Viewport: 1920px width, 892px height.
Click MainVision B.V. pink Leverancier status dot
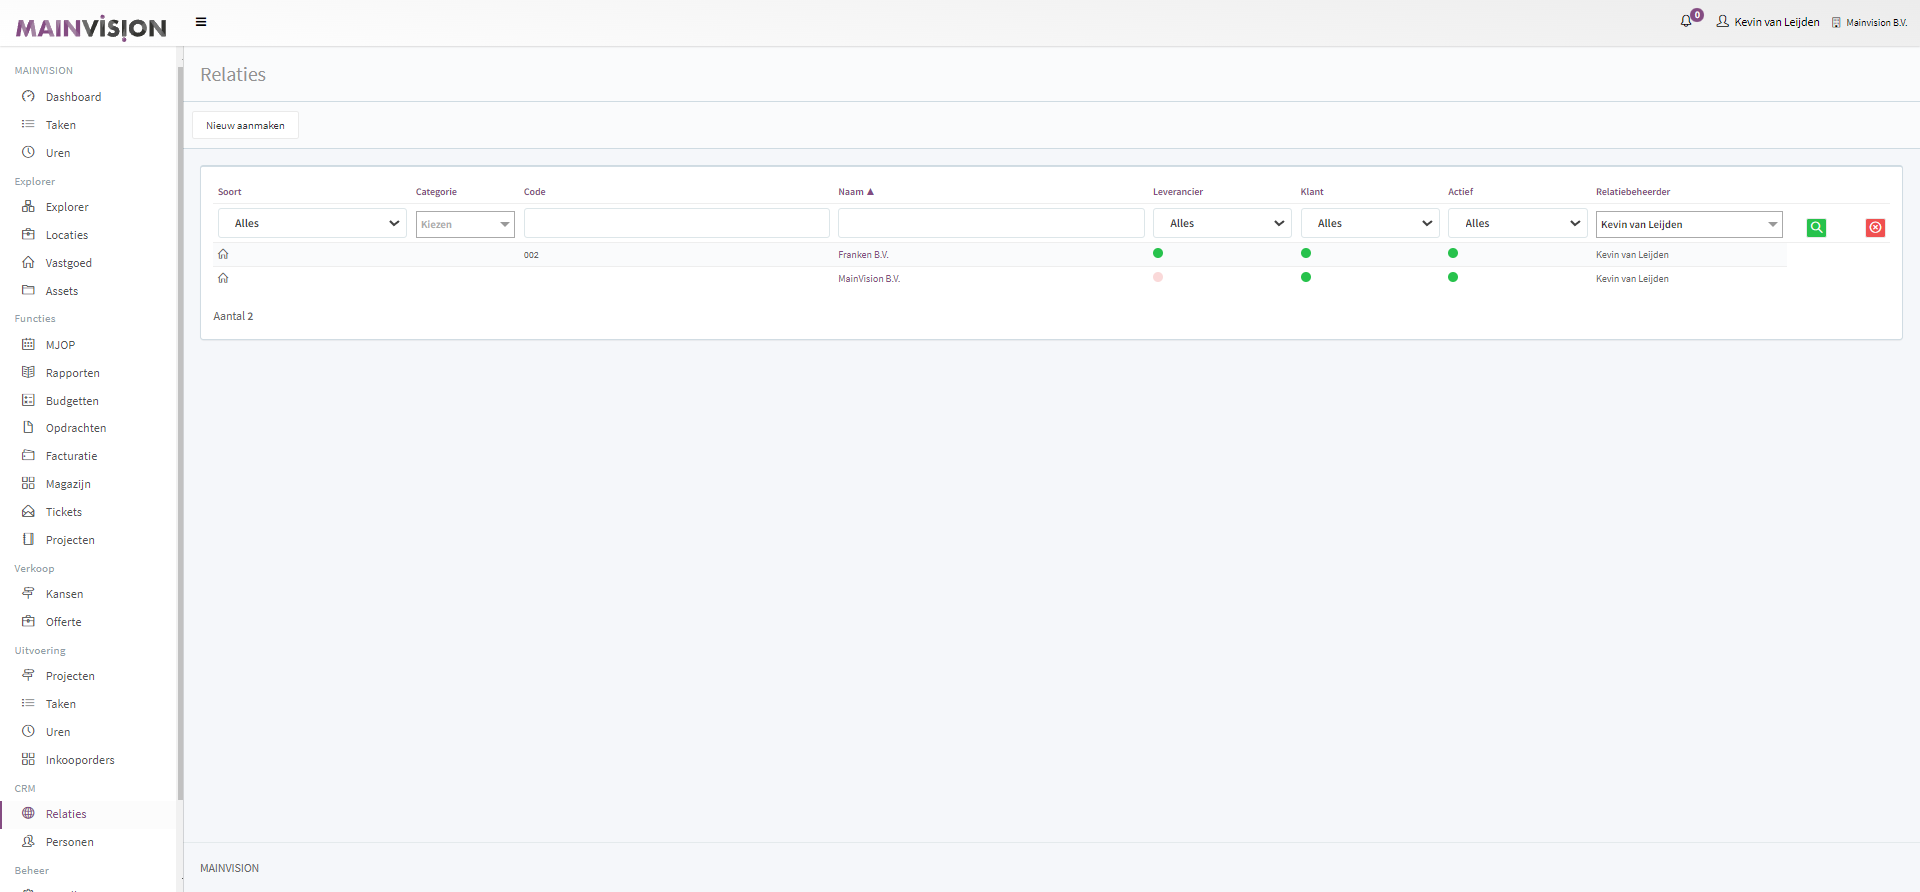click(x=1158, y=277)
